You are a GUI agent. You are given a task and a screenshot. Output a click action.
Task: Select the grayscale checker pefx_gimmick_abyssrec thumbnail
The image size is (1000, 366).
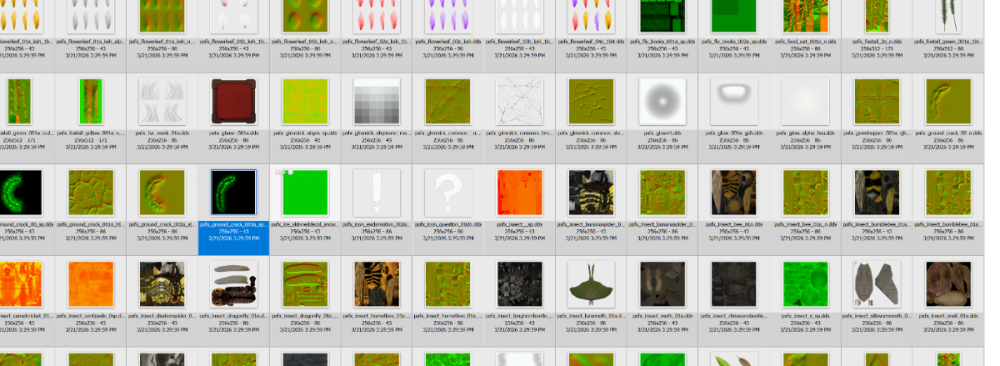coord(376,102)
